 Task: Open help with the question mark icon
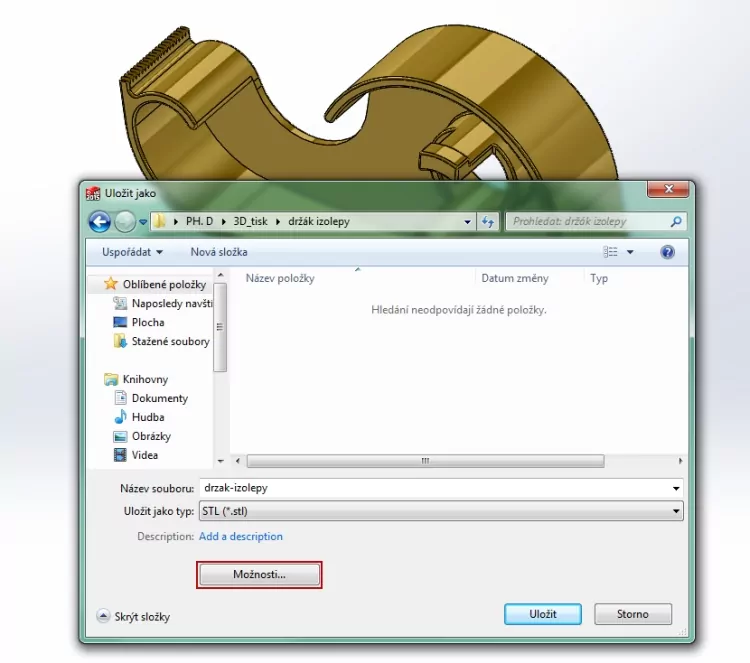[x=667, y=252]
